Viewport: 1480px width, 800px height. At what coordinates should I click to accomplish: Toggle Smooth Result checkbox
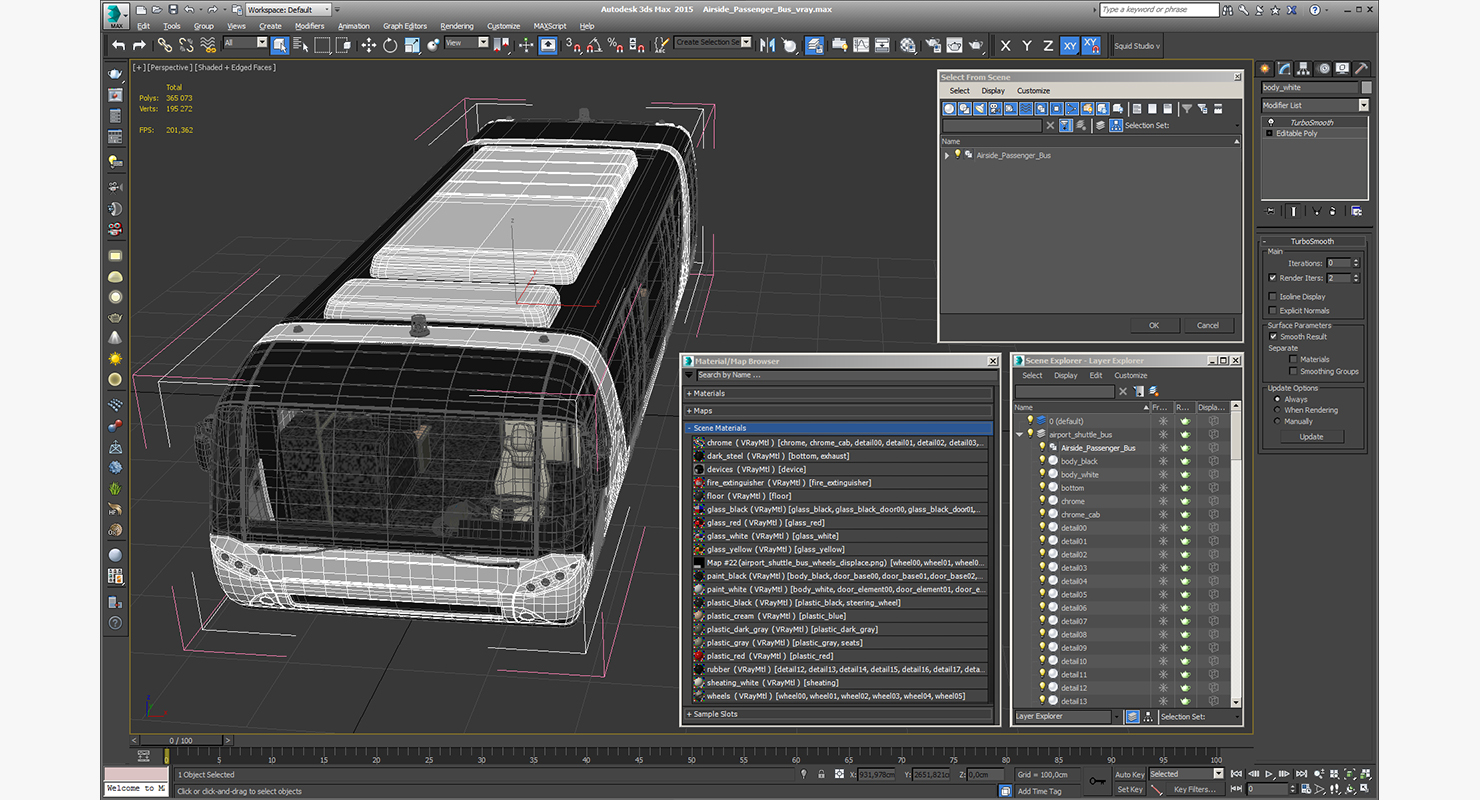[1273, 336]
